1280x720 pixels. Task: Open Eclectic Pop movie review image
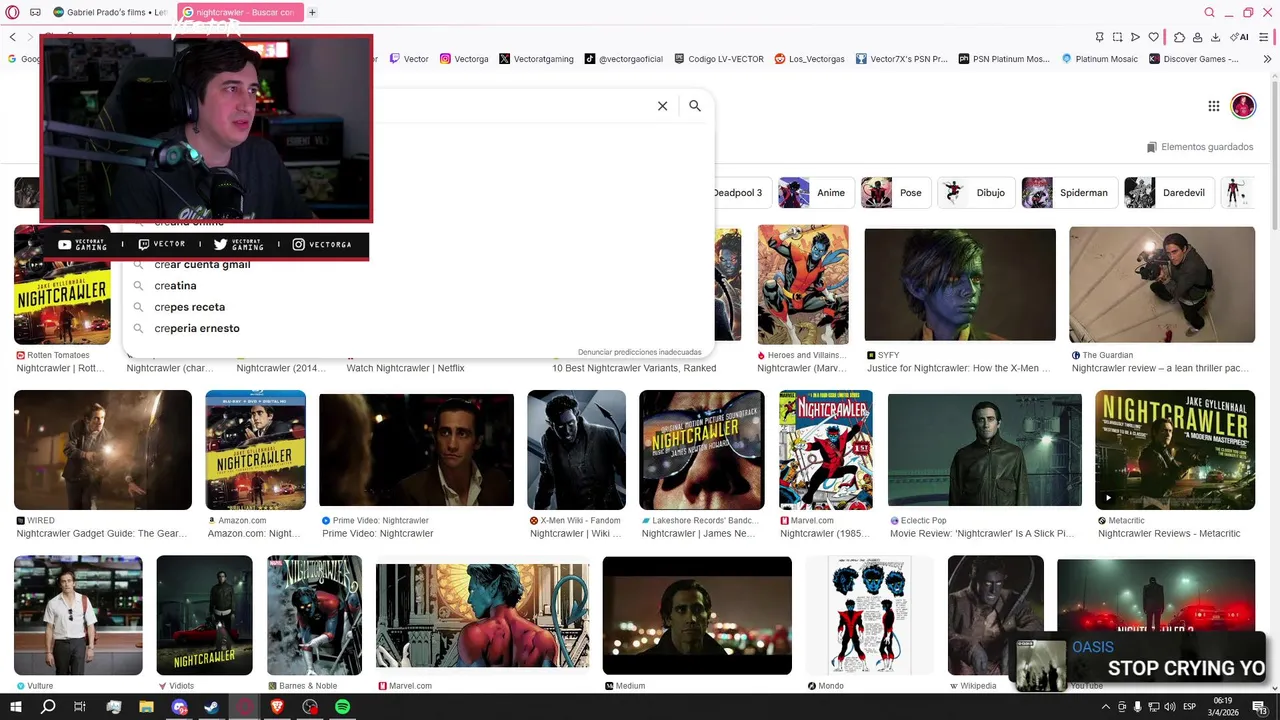coord(985,450)
